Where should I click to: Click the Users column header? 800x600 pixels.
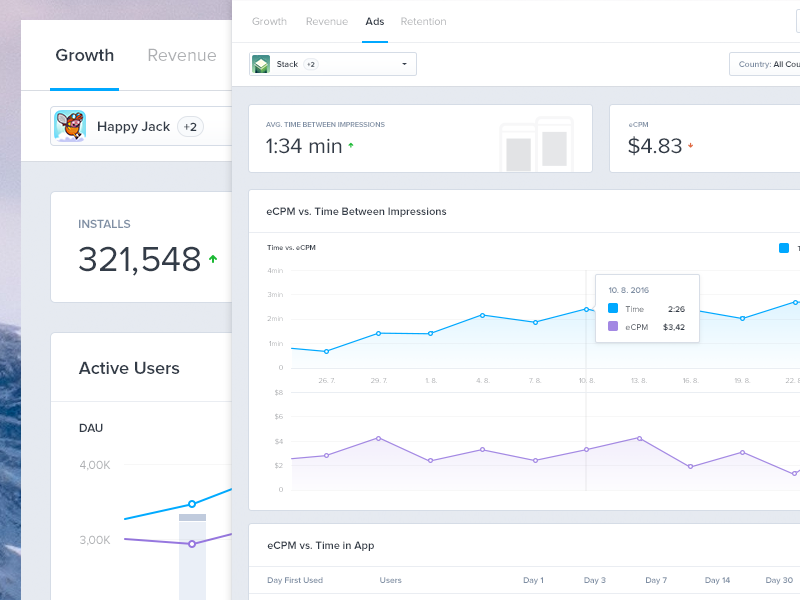(x=390, y=580)
